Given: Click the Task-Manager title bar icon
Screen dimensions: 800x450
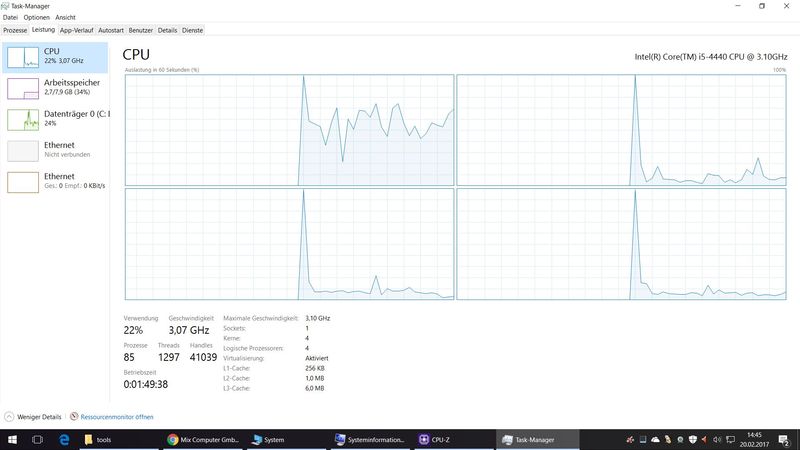Looking at the screenshot, I should (x=5, y=6).
